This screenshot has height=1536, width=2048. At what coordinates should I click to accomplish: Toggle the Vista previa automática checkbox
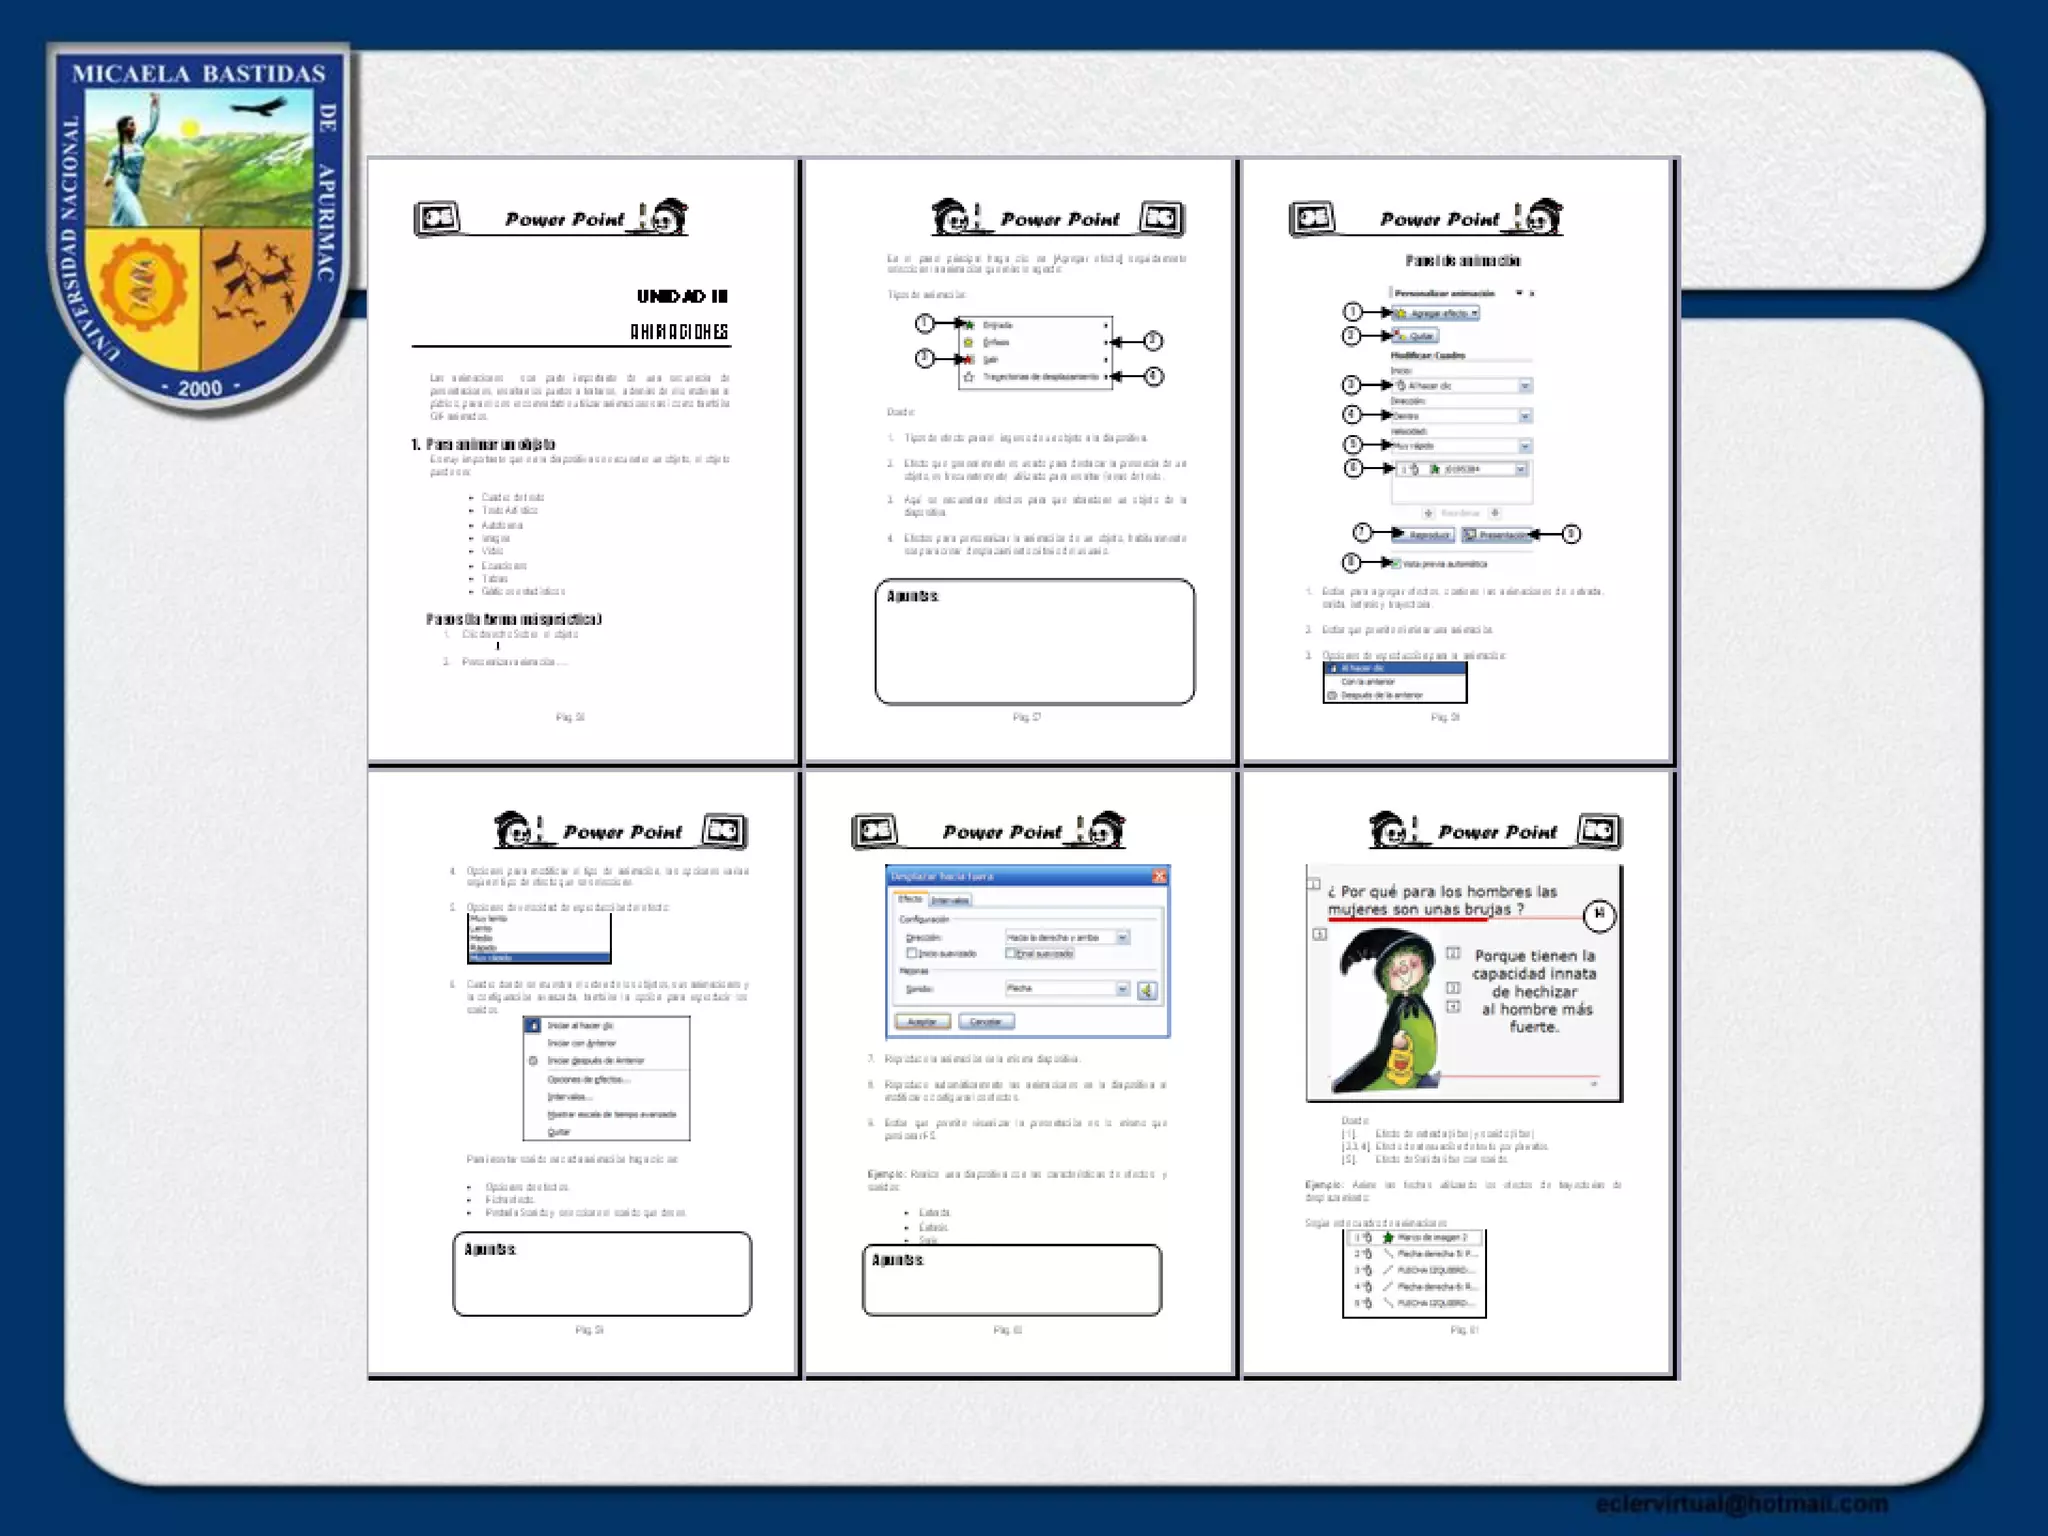coord(1397,563)
